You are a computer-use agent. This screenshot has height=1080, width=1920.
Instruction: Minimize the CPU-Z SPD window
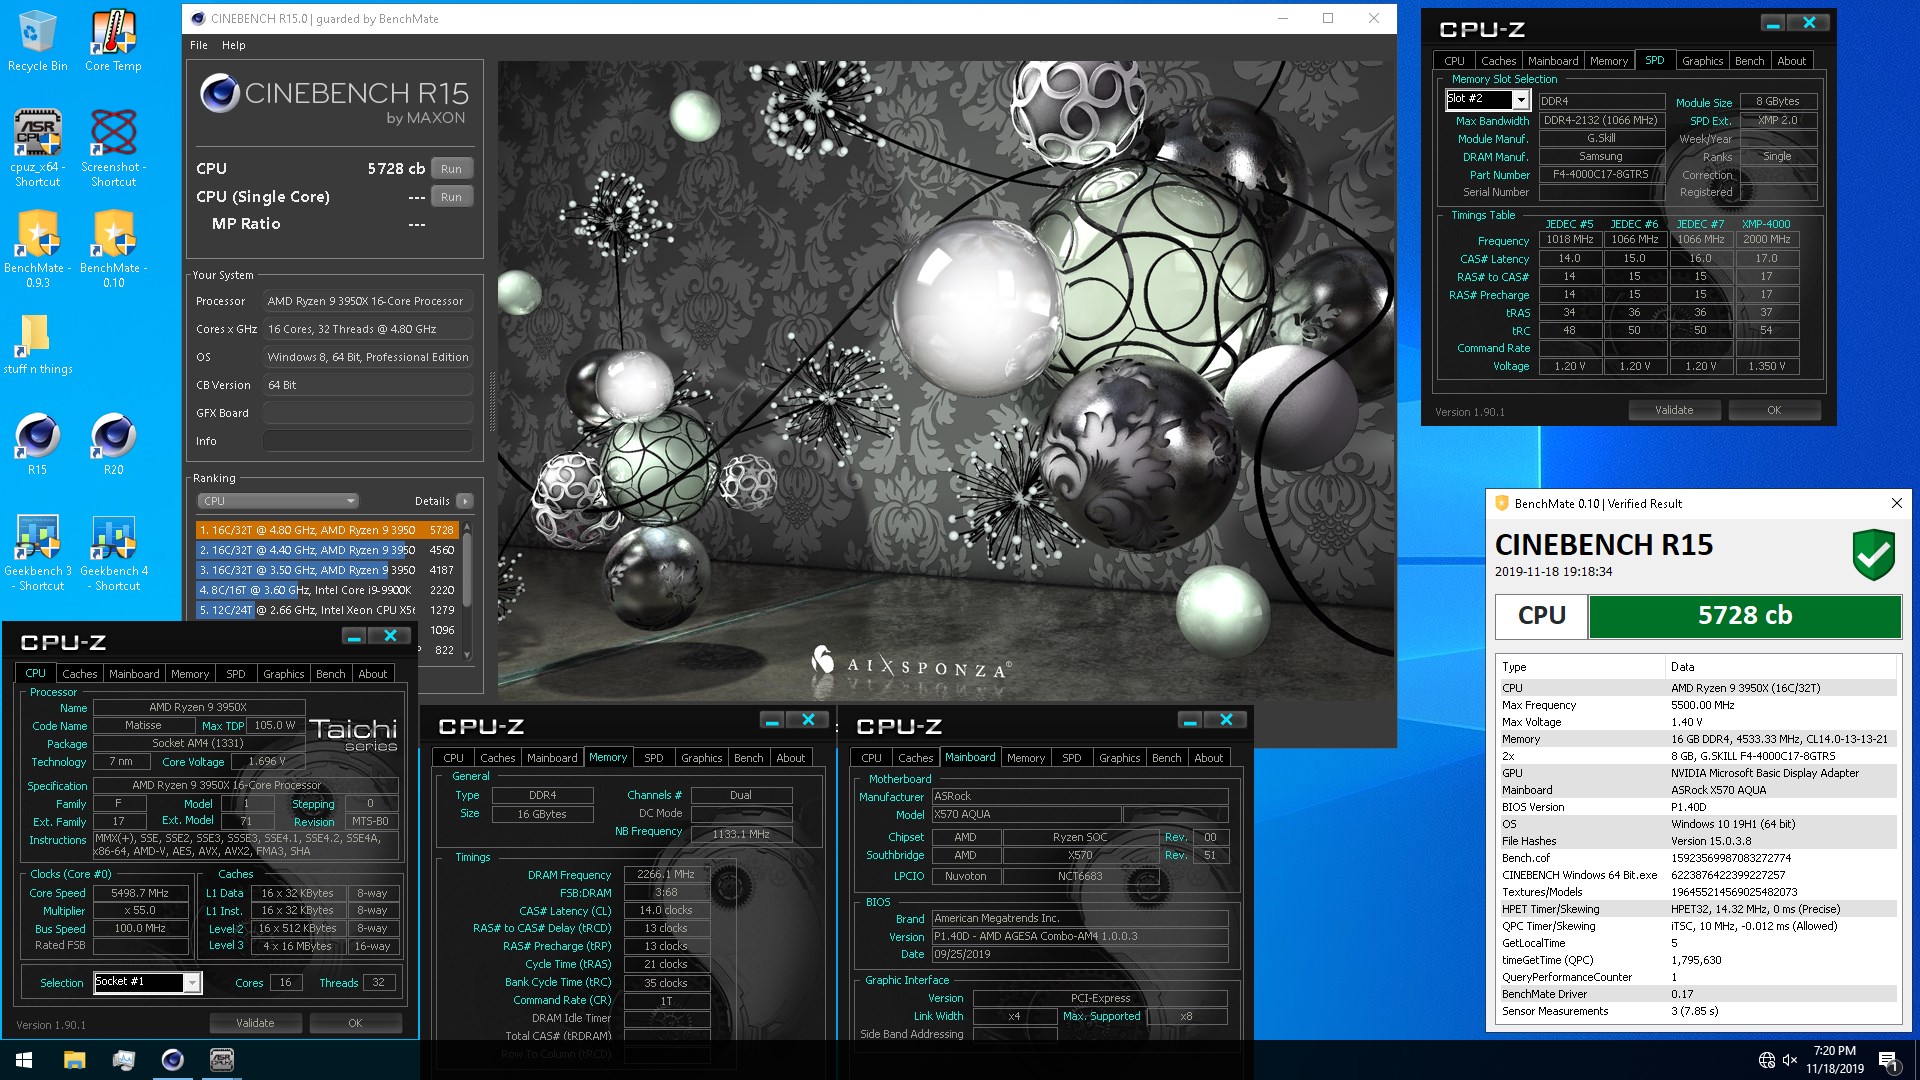(1772, 23)
